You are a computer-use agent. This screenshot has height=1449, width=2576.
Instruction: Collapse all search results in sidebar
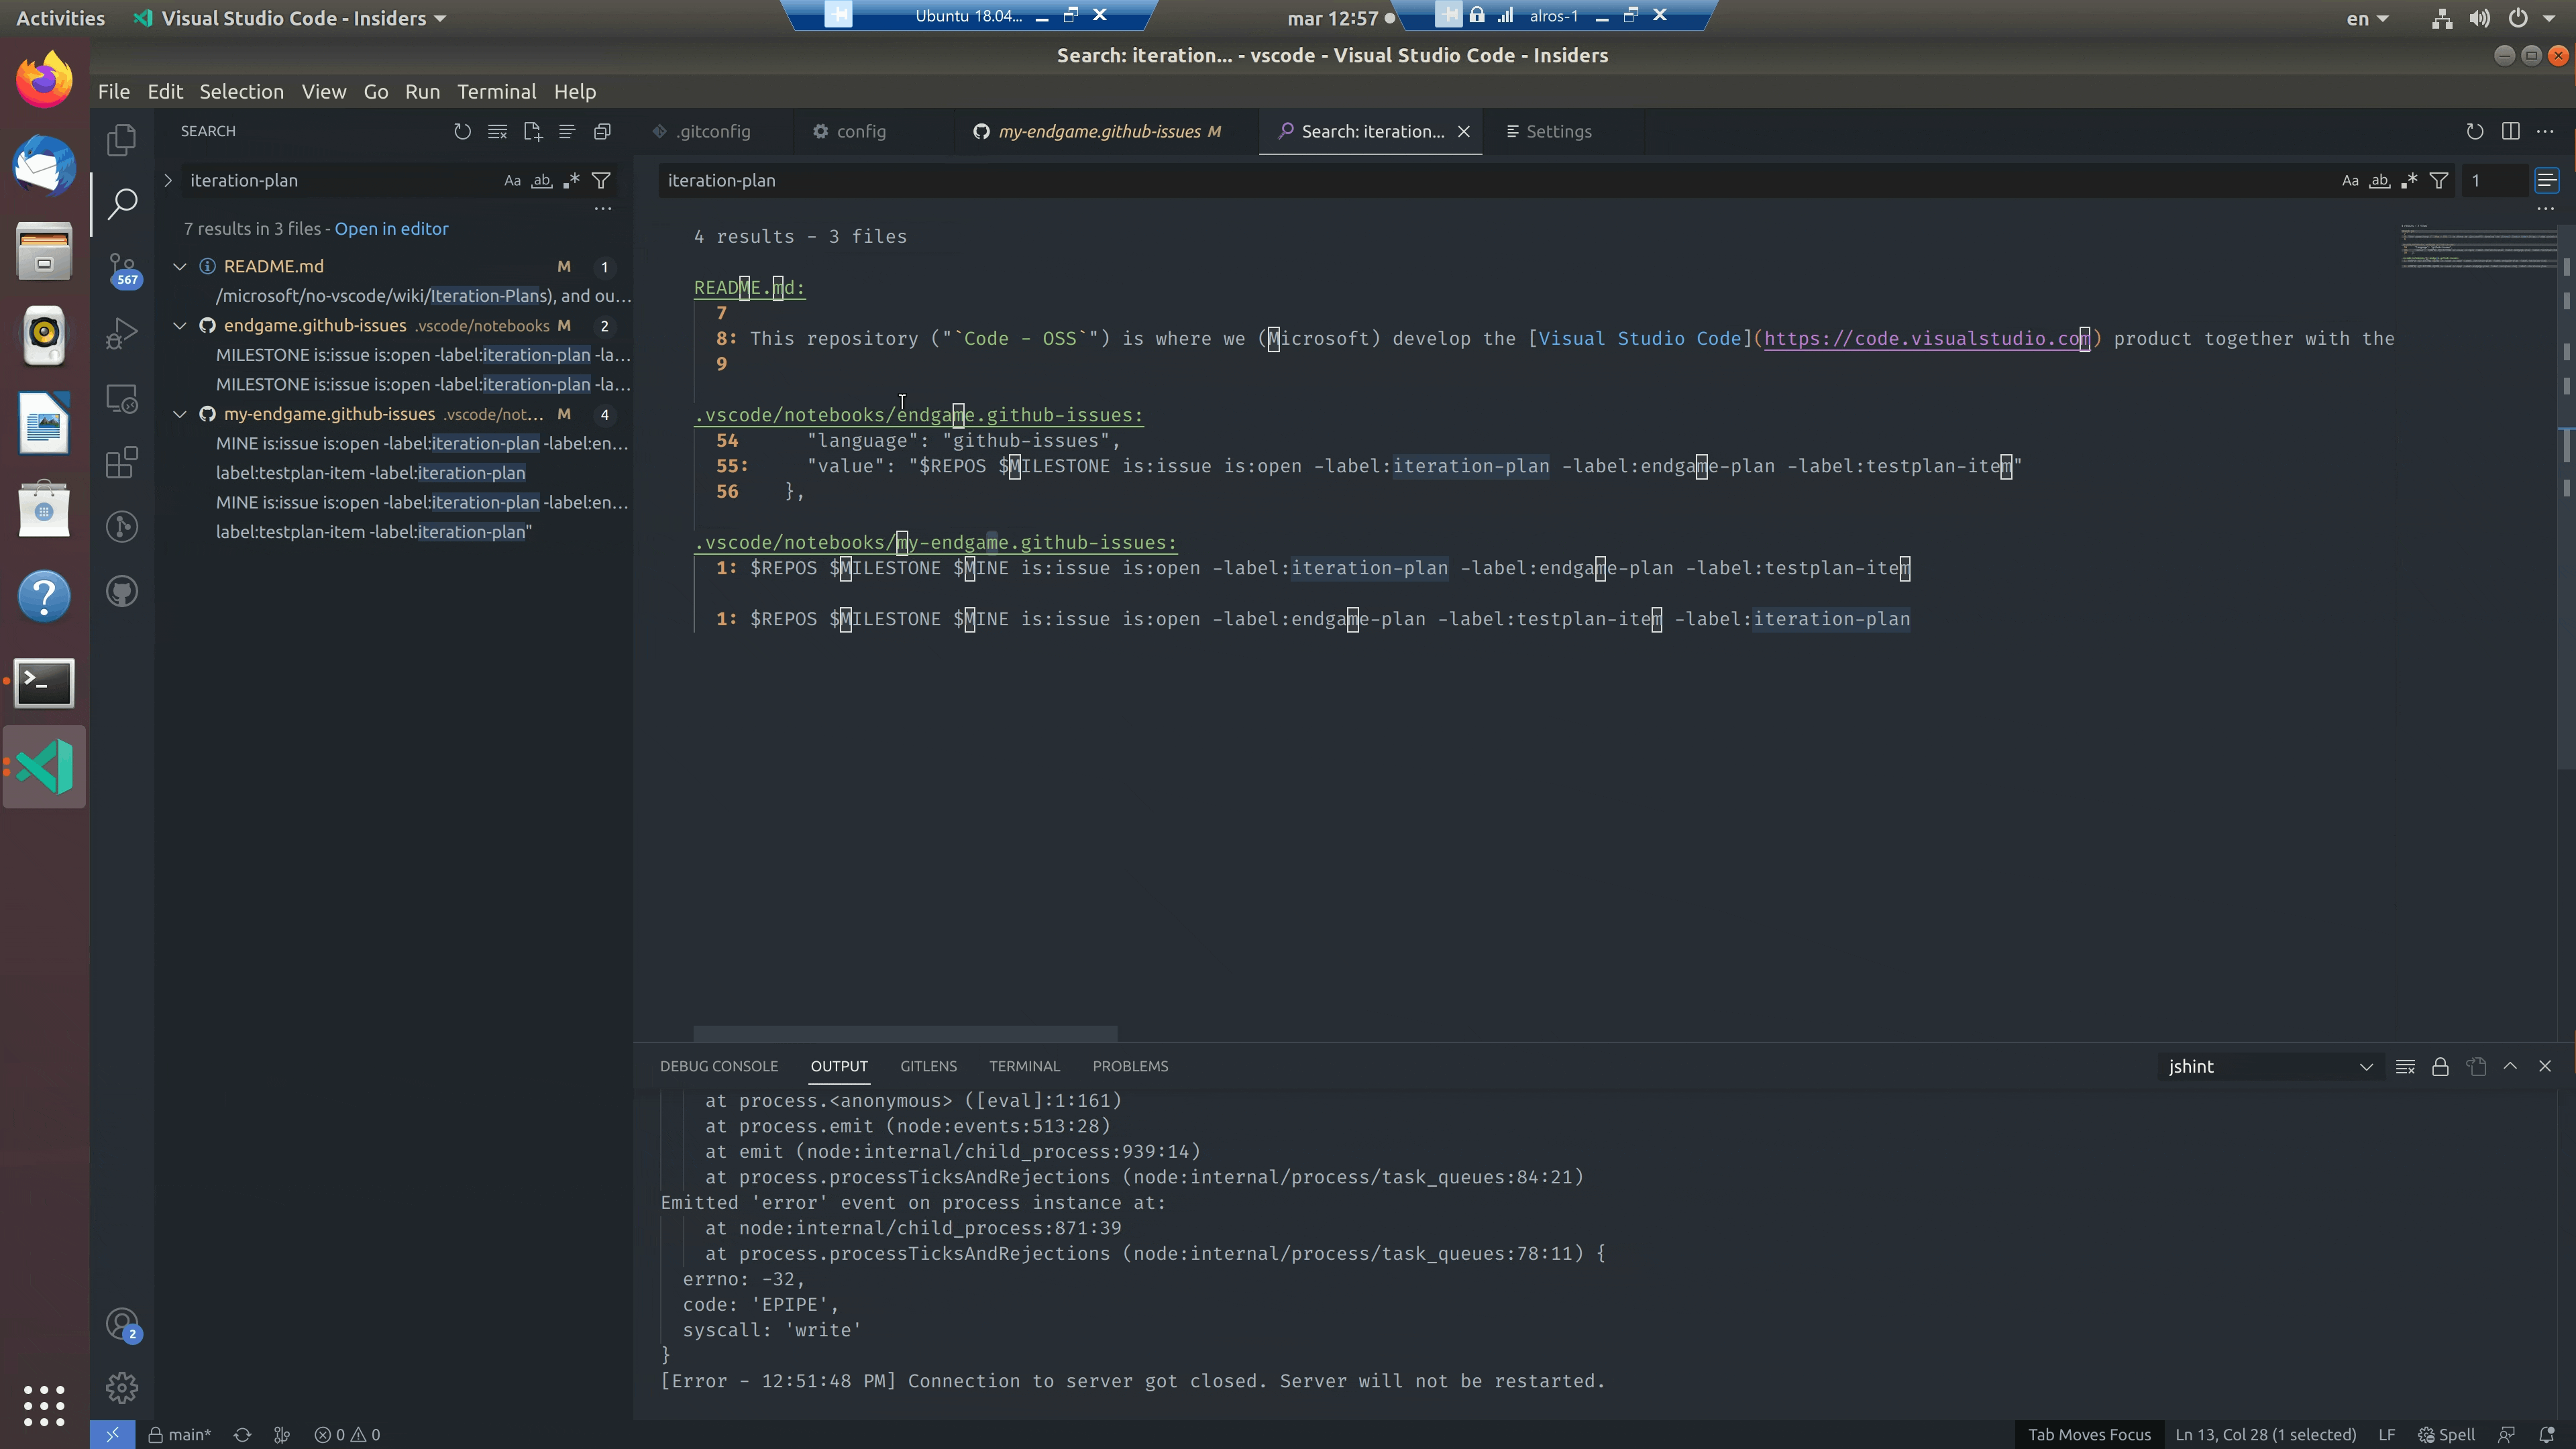tap(602, 131)
